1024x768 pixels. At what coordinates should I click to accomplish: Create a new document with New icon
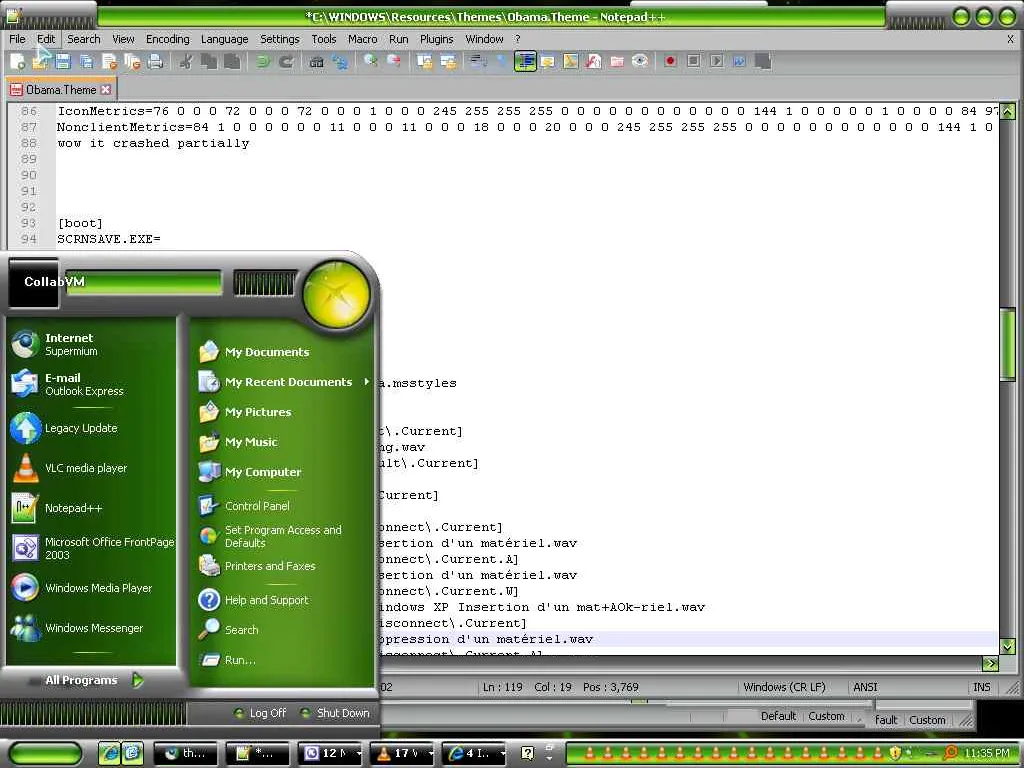point(18,61)
